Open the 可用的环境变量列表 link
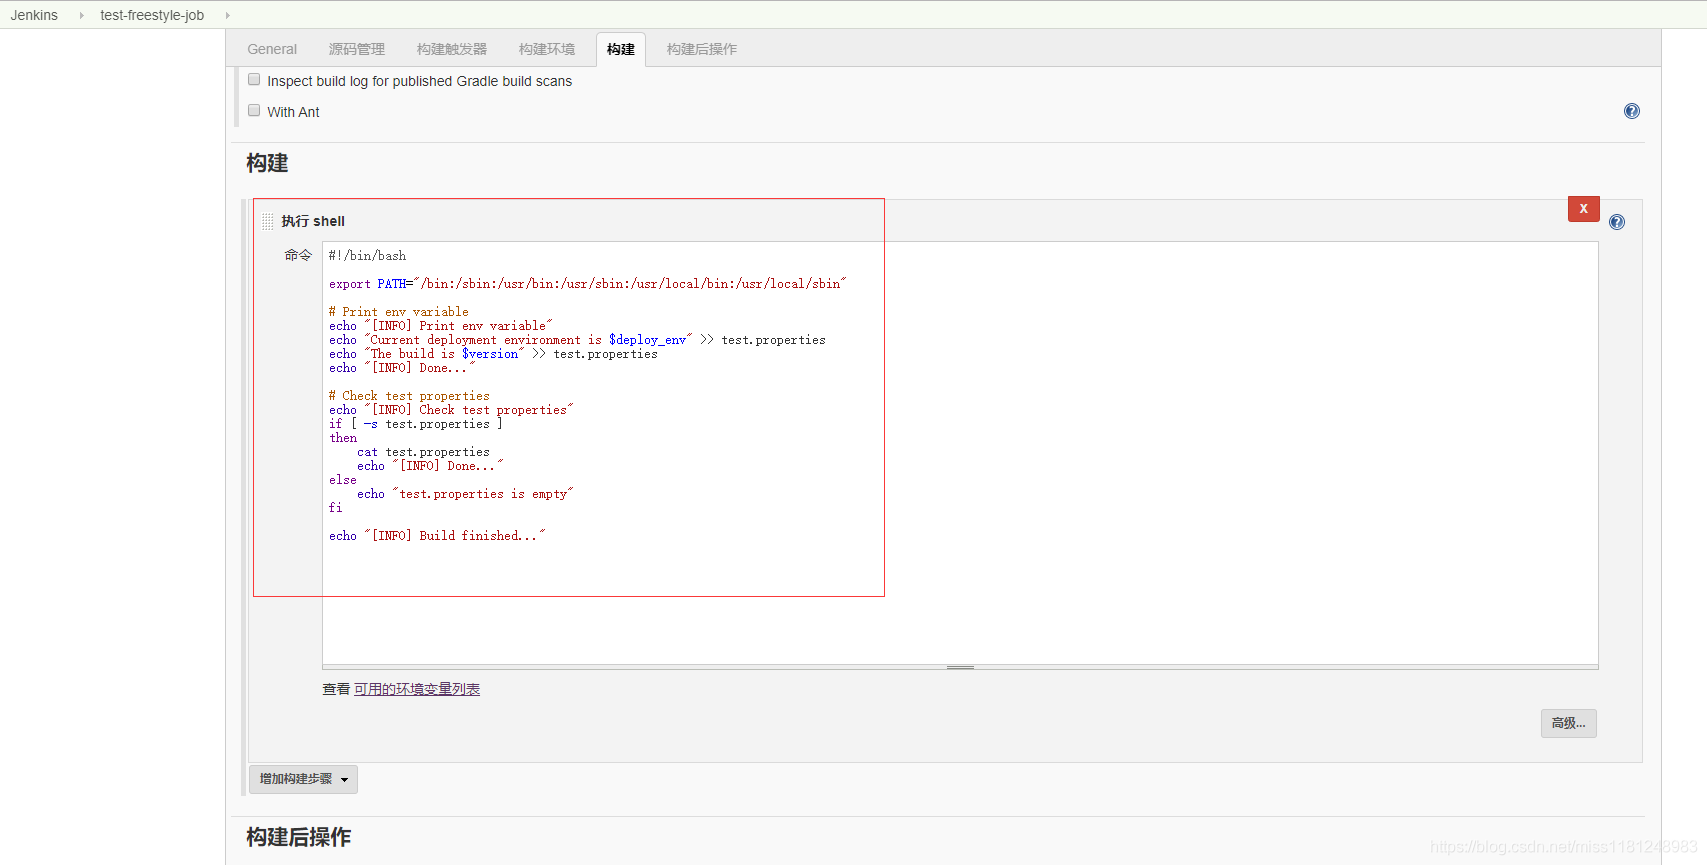The height and width of the screenshot is (865, 1707). point(417,689)
